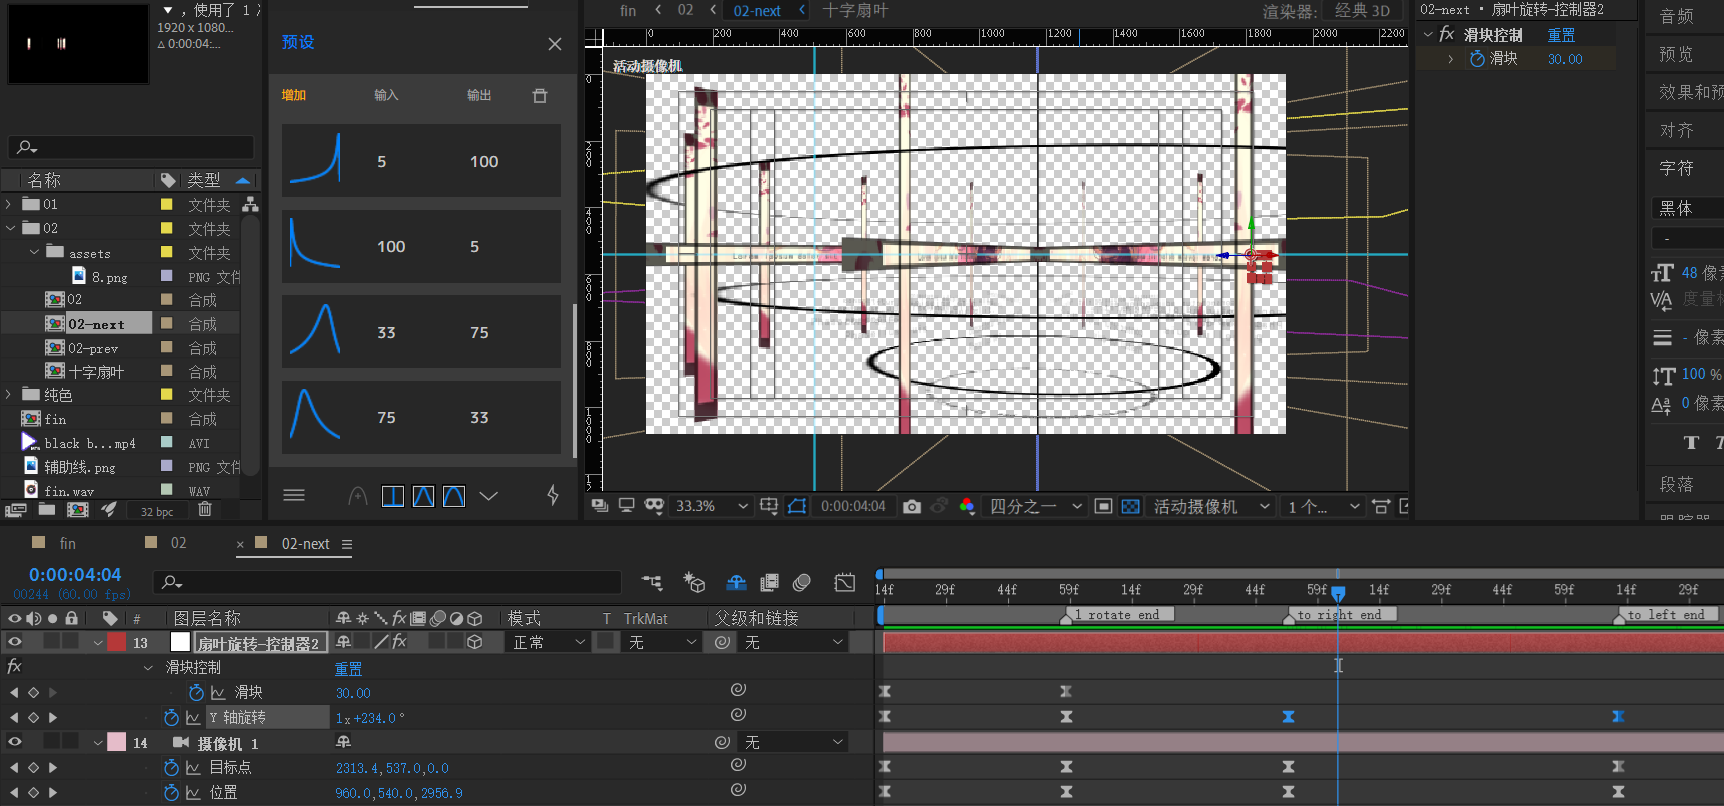Toggle hide shy layers switch

point(737,582)
